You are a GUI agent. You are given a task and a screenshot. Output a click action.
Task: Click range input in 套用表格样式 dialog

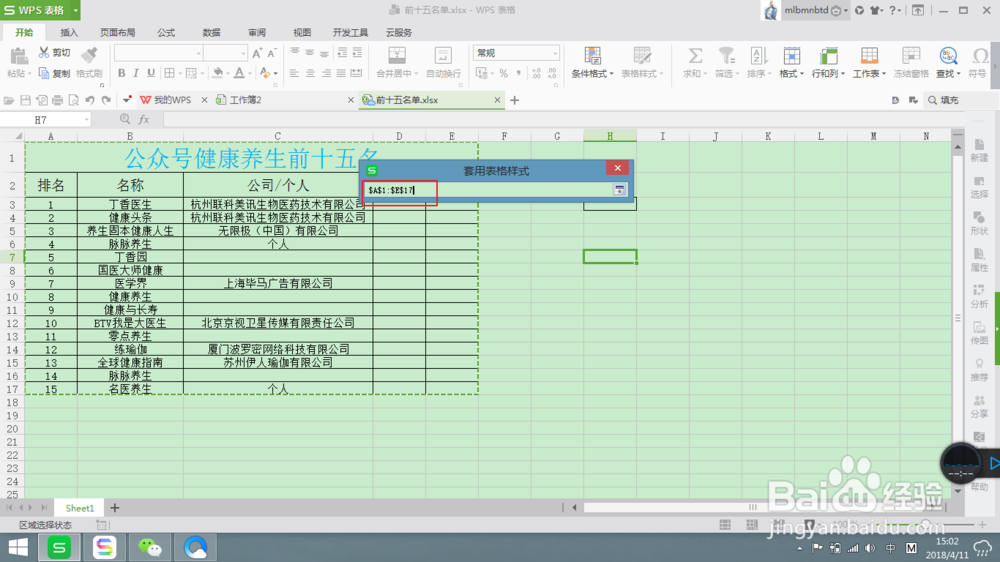488,190
